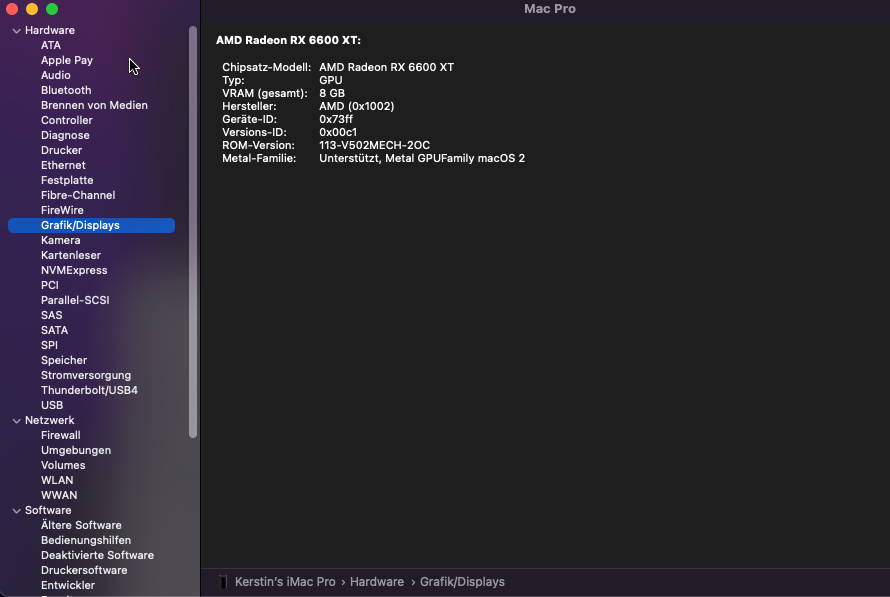
Task: Open the Stromversorgung entry
Action: pos(86,376)
